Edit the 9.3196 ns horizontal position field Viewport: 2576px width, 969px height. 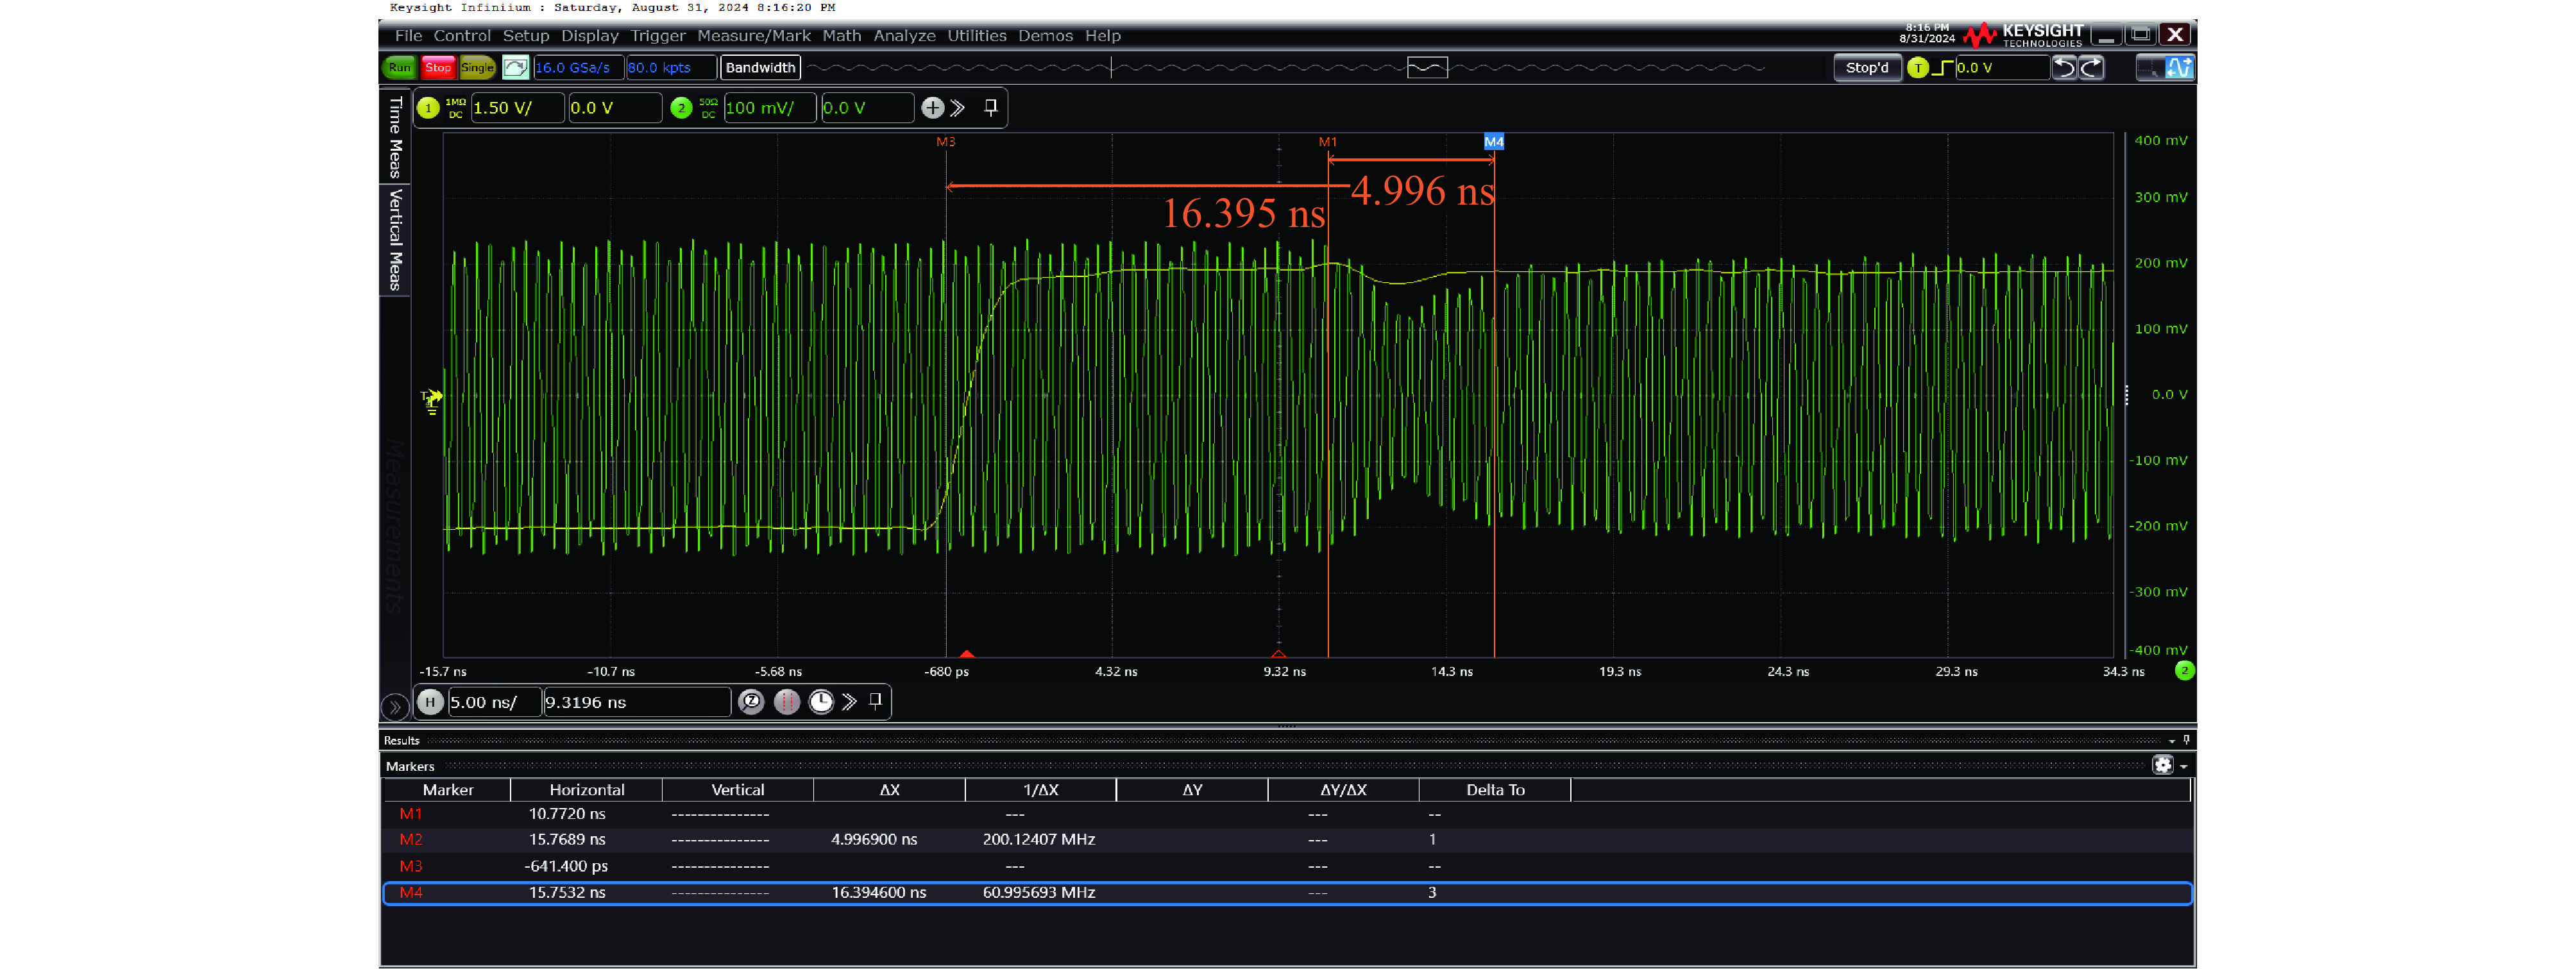(x=637, y=702)
